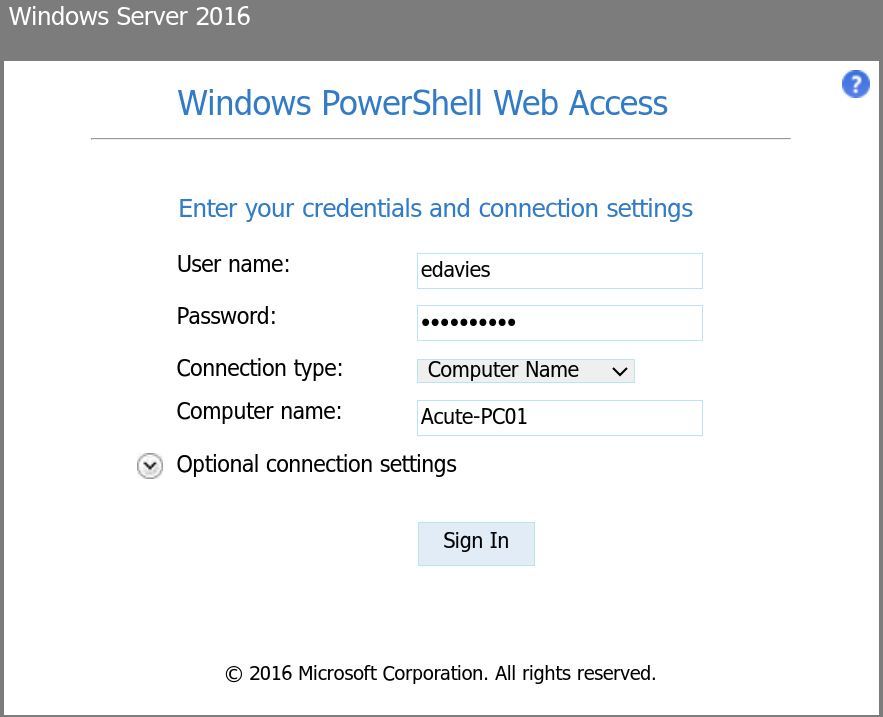Screen dimensions: 883x717
Task: Click the Acute-PC01 text in Computer name
Action: 474,417
